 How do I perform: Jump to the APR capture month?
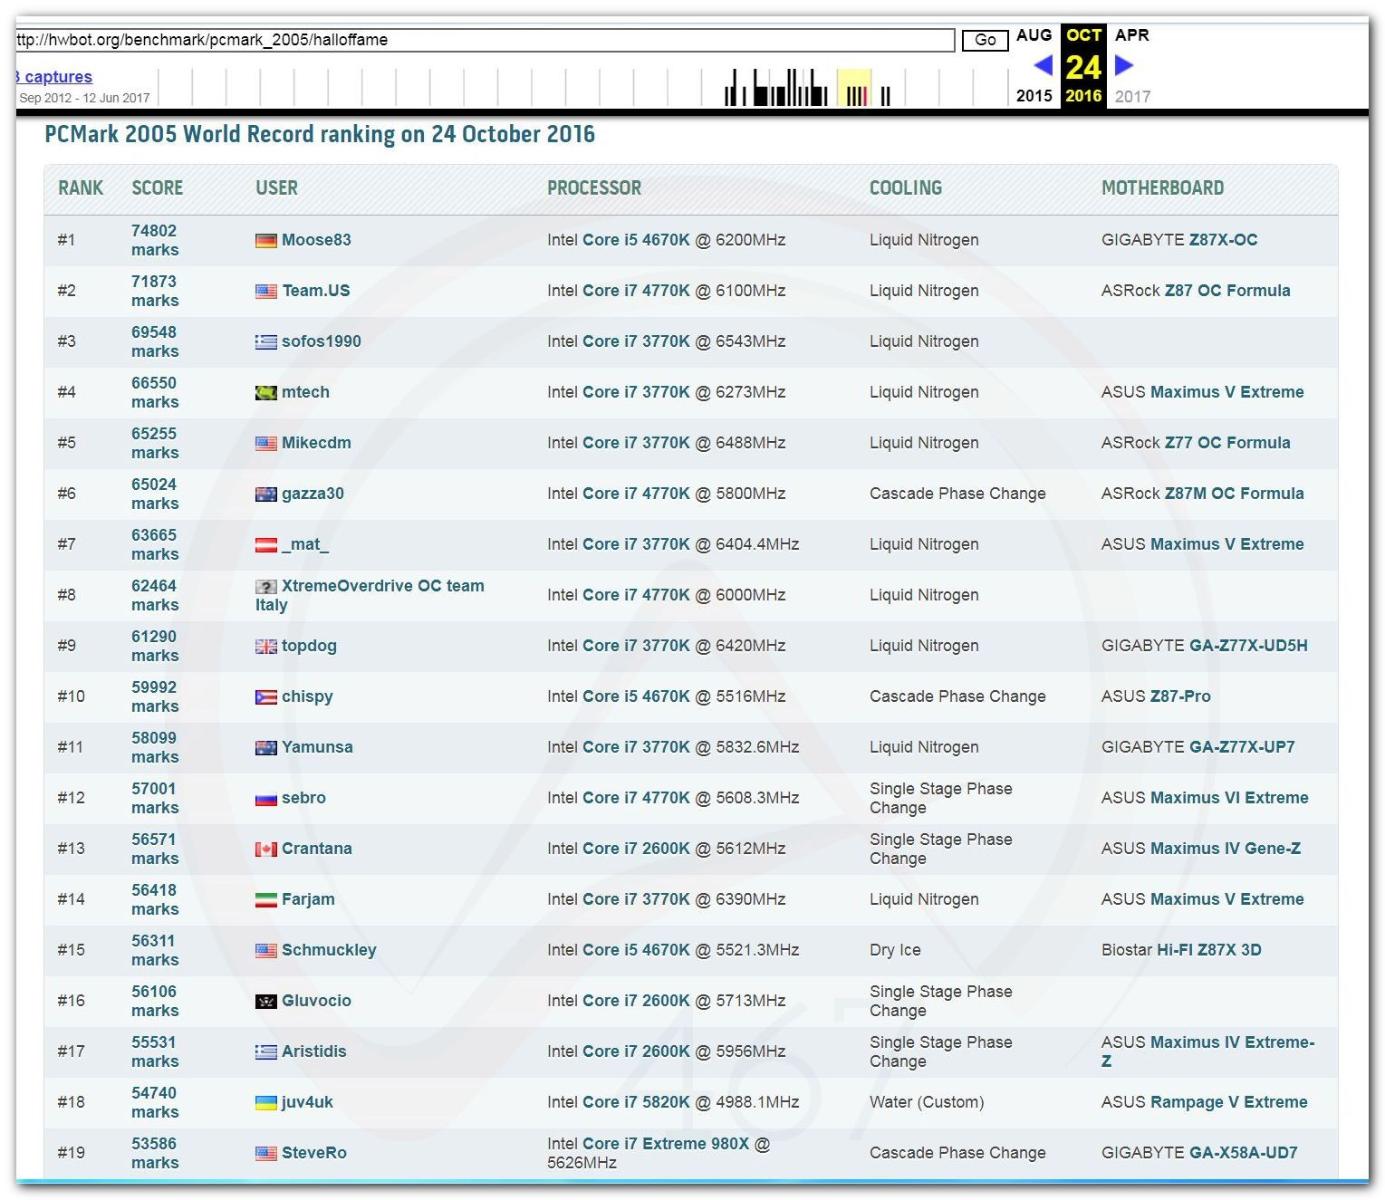point(1132,35)
